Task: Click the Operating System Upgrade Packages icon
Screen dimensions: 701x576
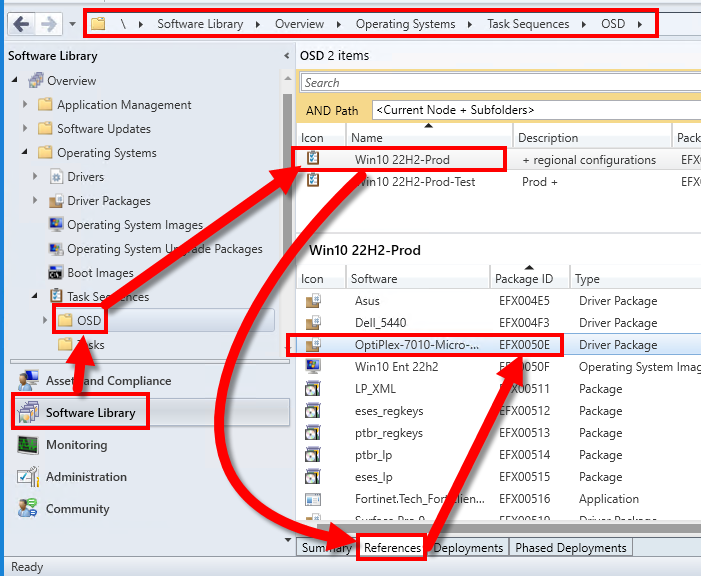Action: pos(56,249)
